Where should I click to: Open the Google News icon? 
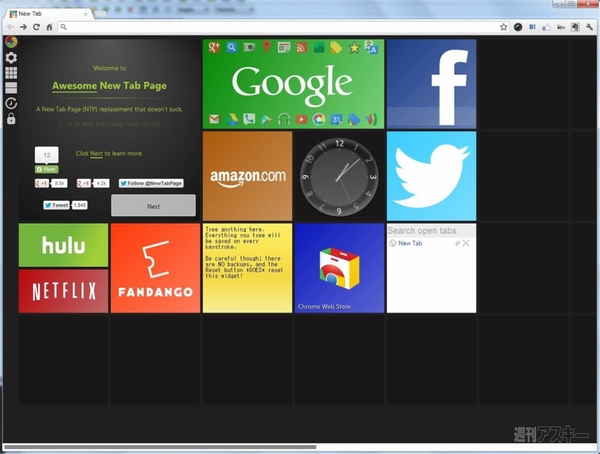284,47
